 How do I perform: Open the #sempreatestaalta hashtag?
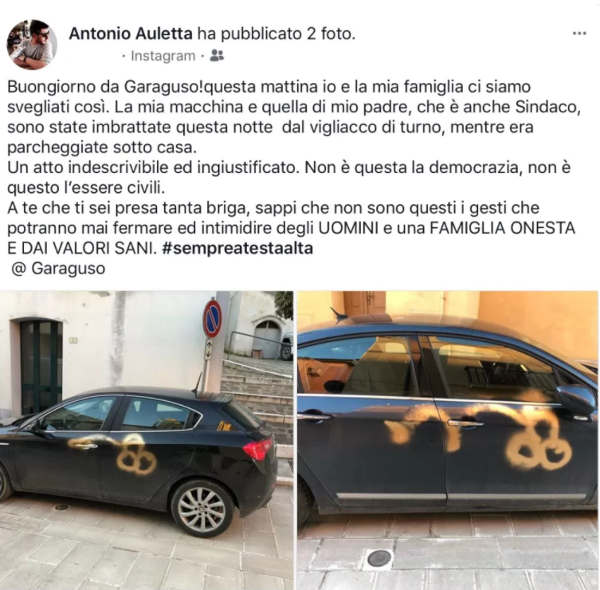(x=237, y=248)
